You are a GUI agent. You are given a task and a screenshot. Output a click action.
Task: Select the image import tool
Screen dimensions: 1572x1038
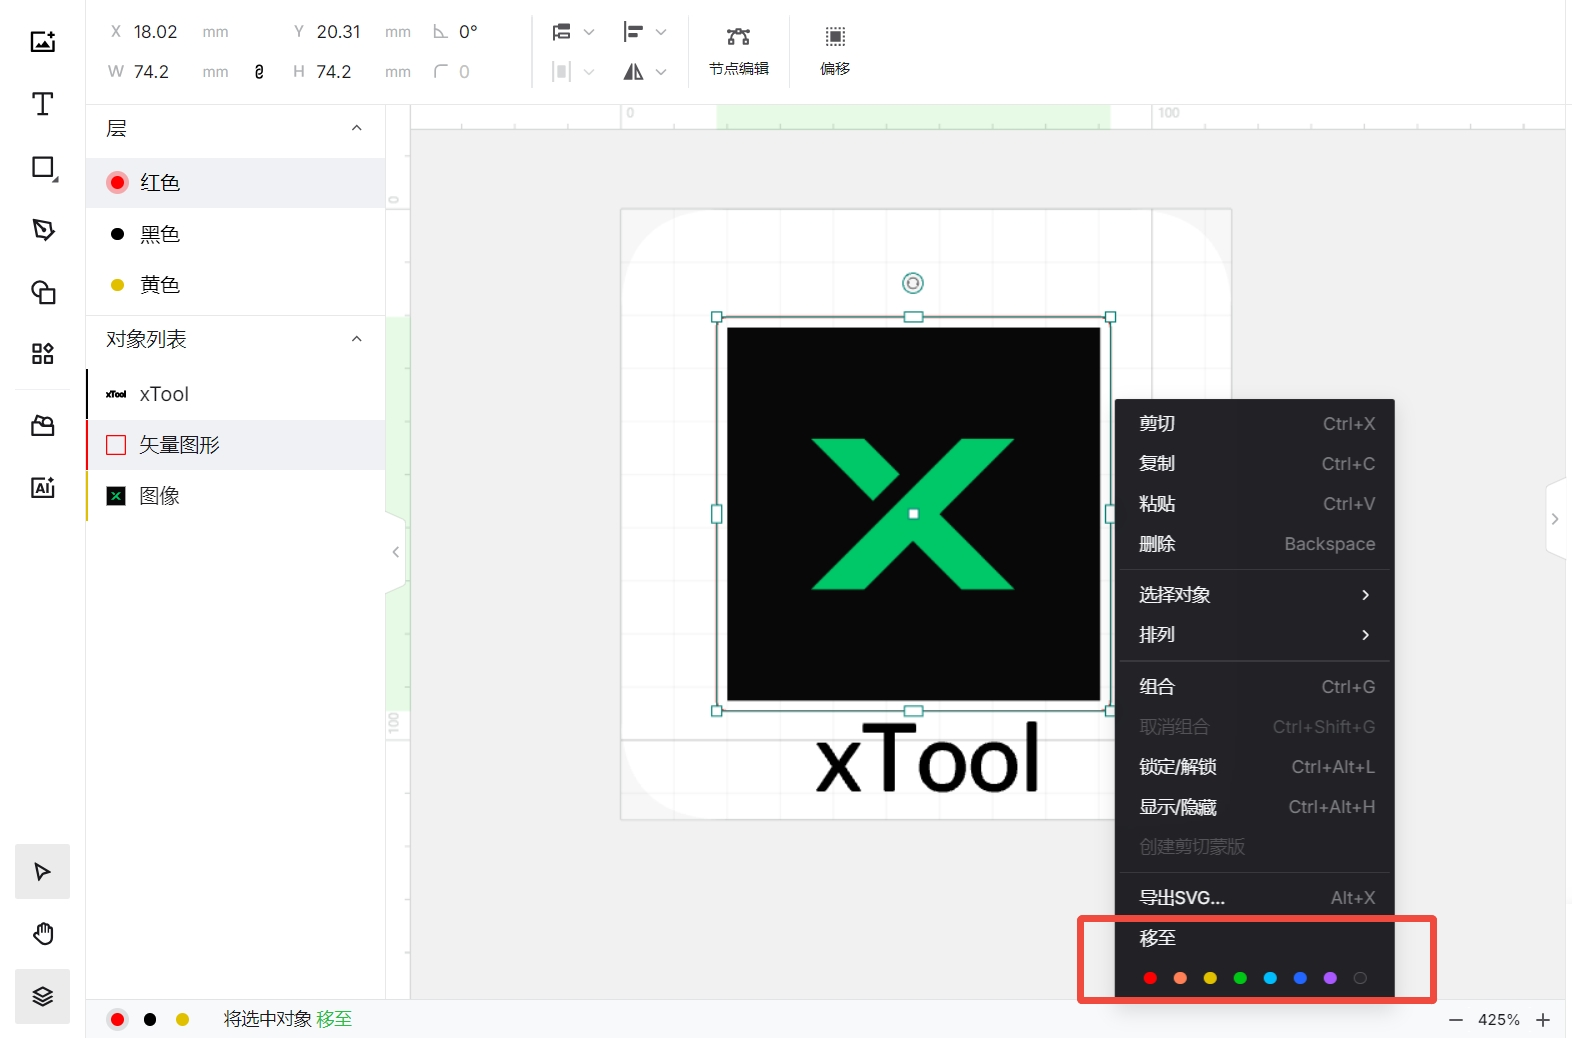(42, 41)
